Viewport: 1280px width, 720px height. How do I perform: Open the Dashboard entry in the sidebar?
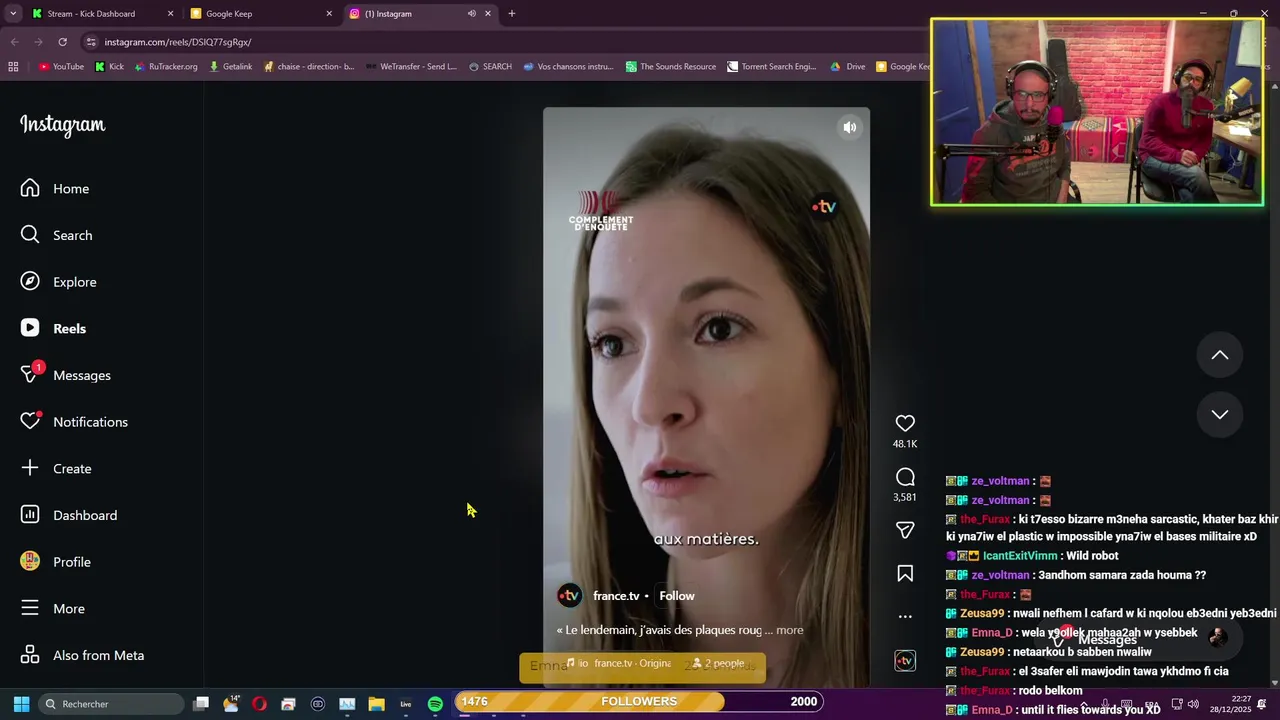pos(68,515)
